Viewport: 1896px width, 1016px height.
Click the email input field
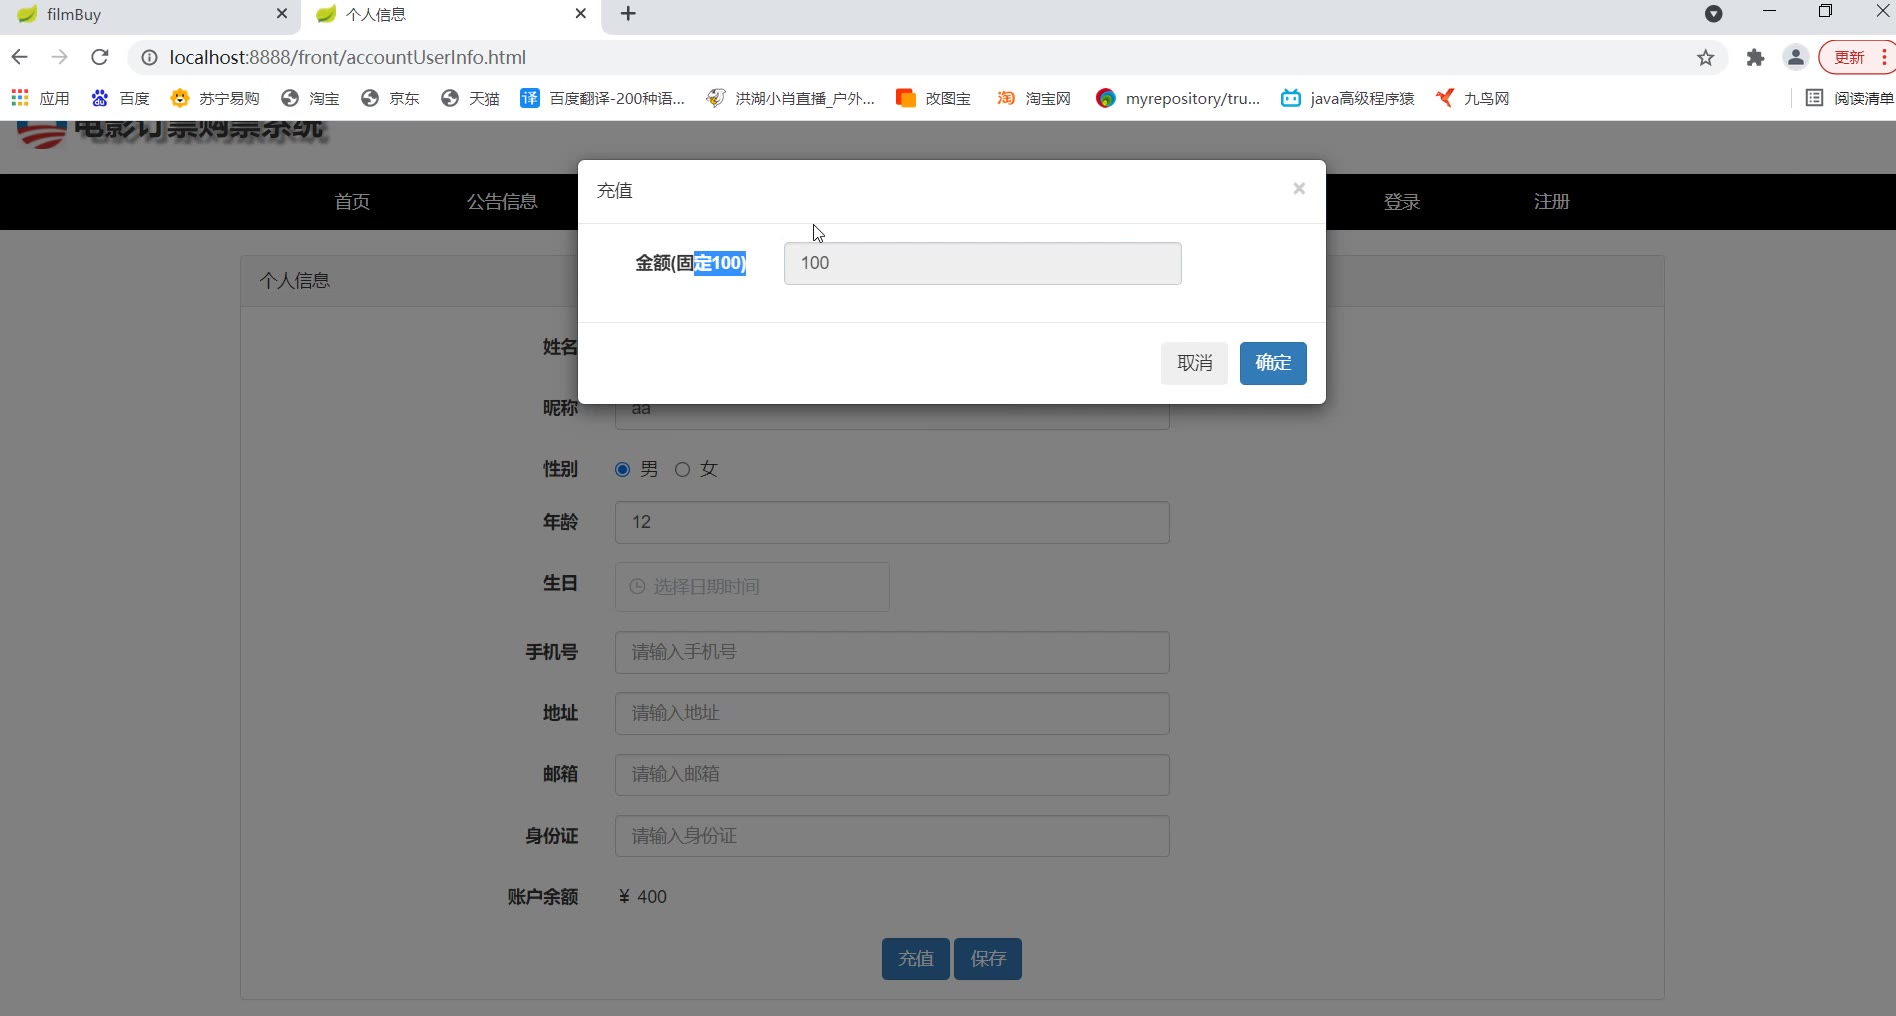click(892, 775)
